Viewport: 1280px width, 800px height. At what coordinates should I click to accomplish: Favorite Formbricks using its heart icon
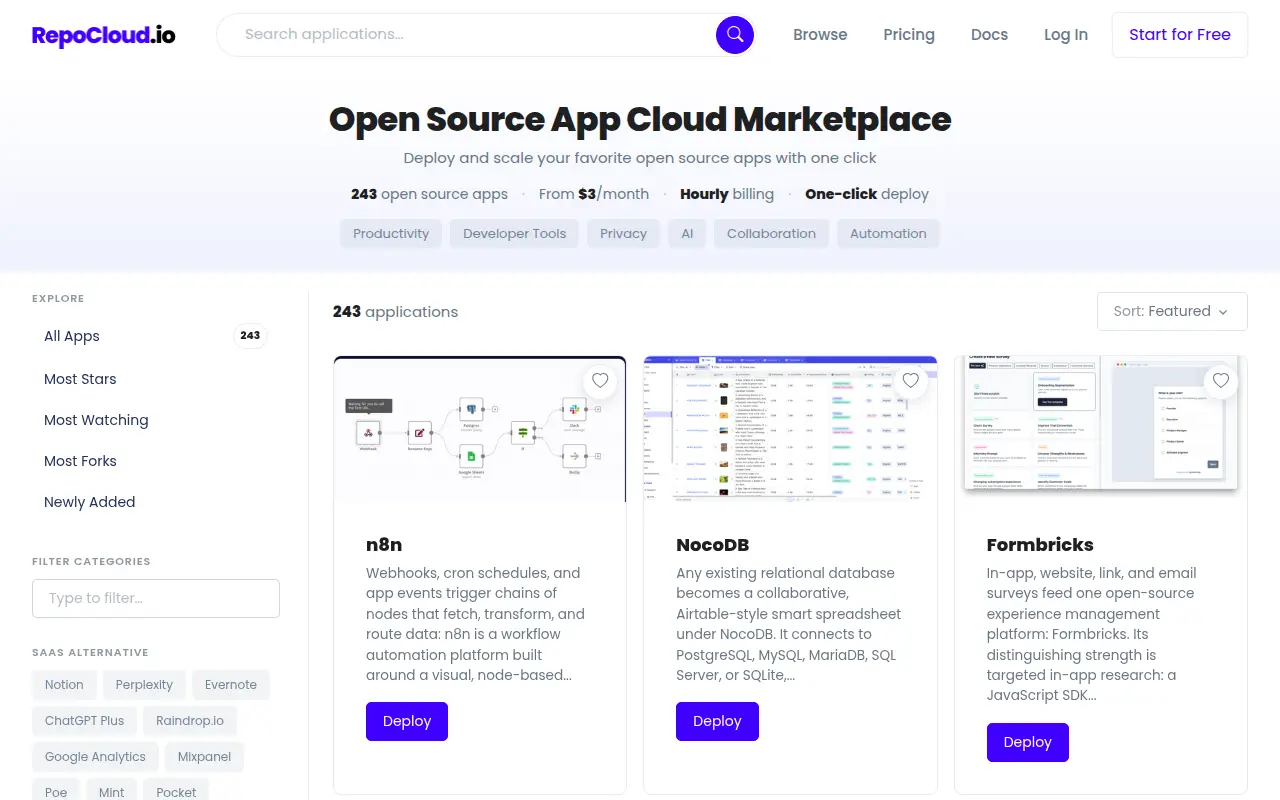tap(1220, 380)
